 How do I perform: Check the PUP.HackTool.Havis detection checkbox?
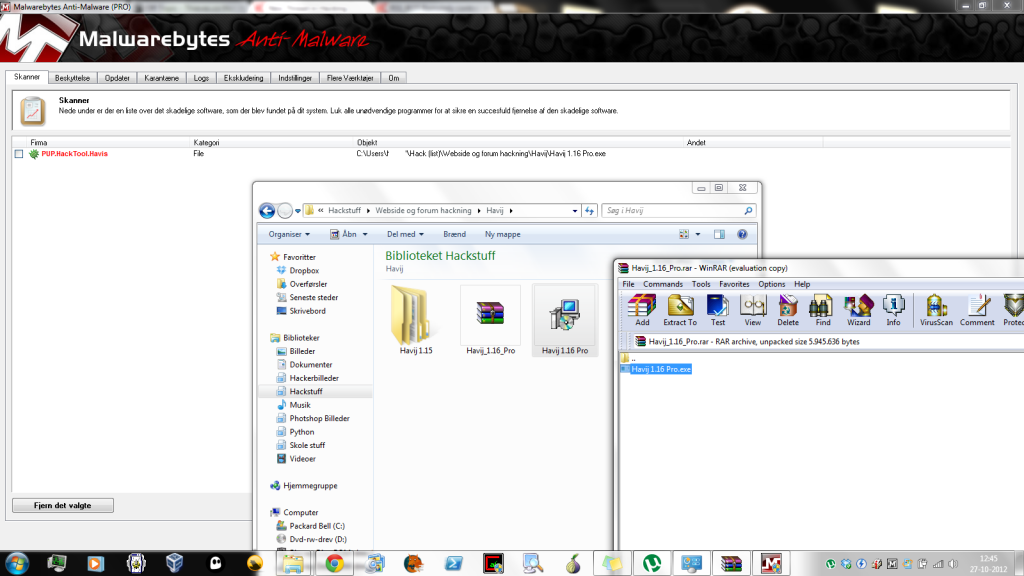[x=19, y=154]
